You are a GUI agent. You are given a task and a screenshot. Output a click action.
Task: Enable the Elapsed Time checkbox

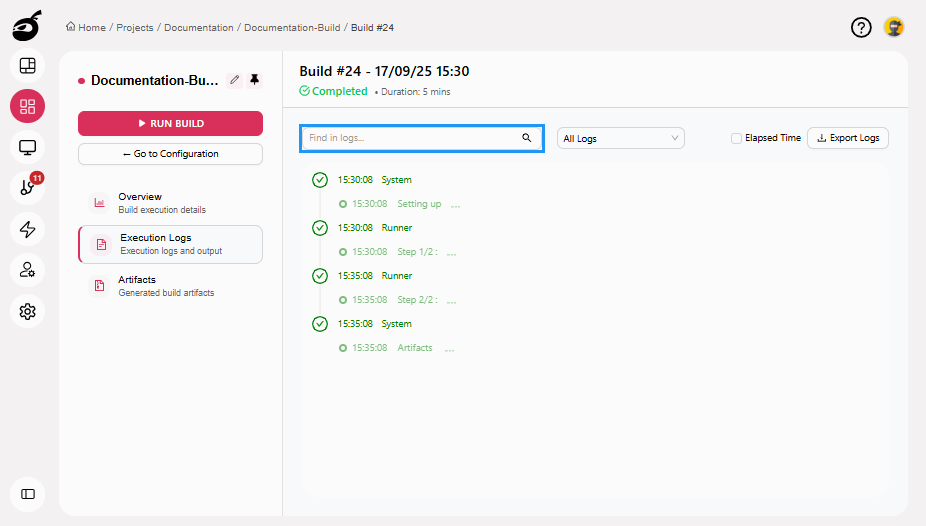[736, 138]
